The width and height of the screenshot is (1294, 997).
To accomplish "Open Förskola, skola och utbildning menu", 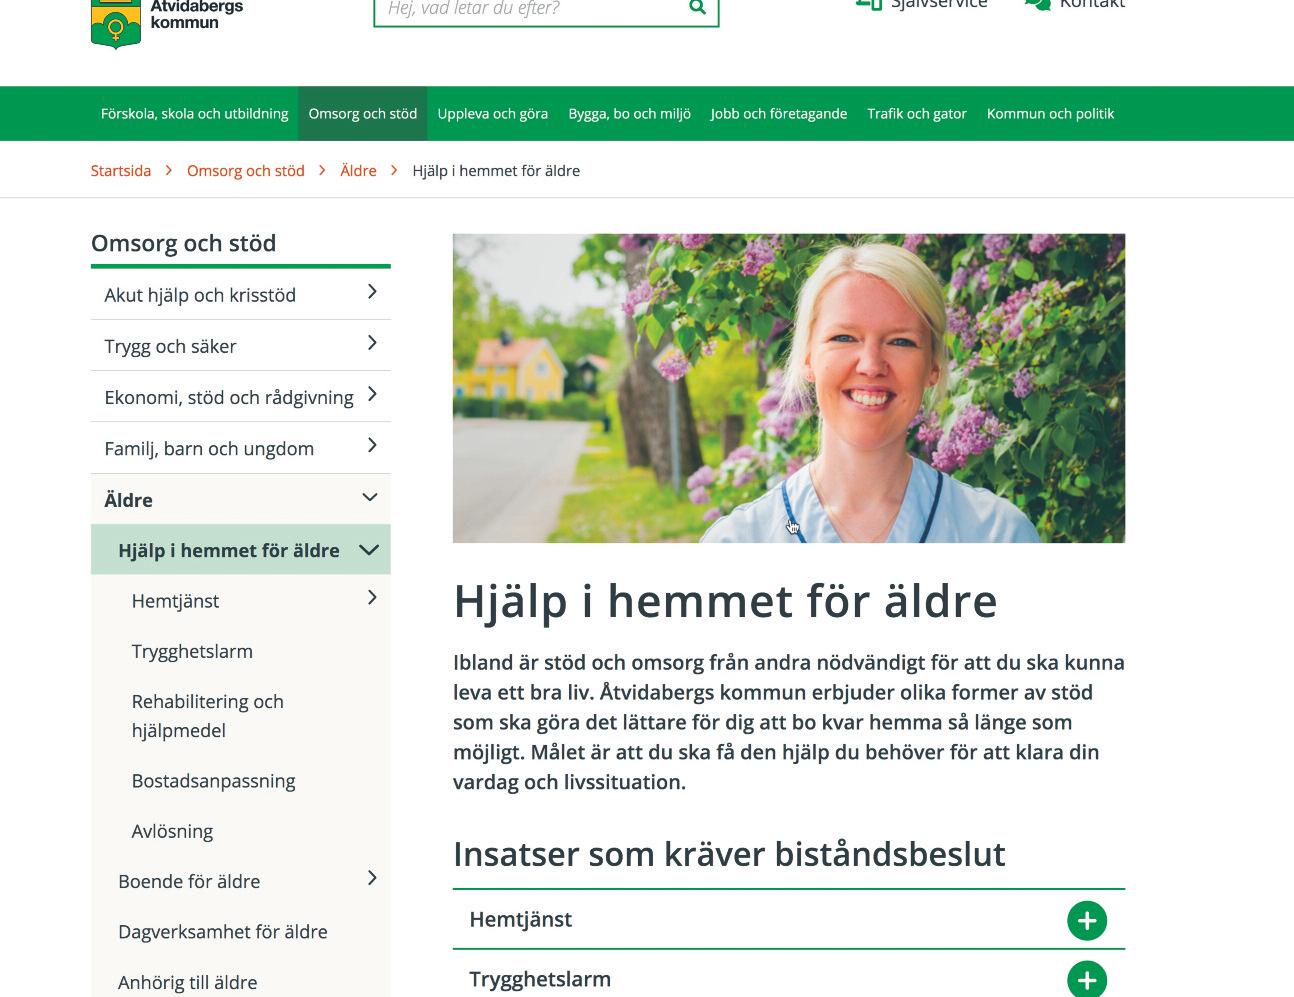I will click(x=194, y=113).
